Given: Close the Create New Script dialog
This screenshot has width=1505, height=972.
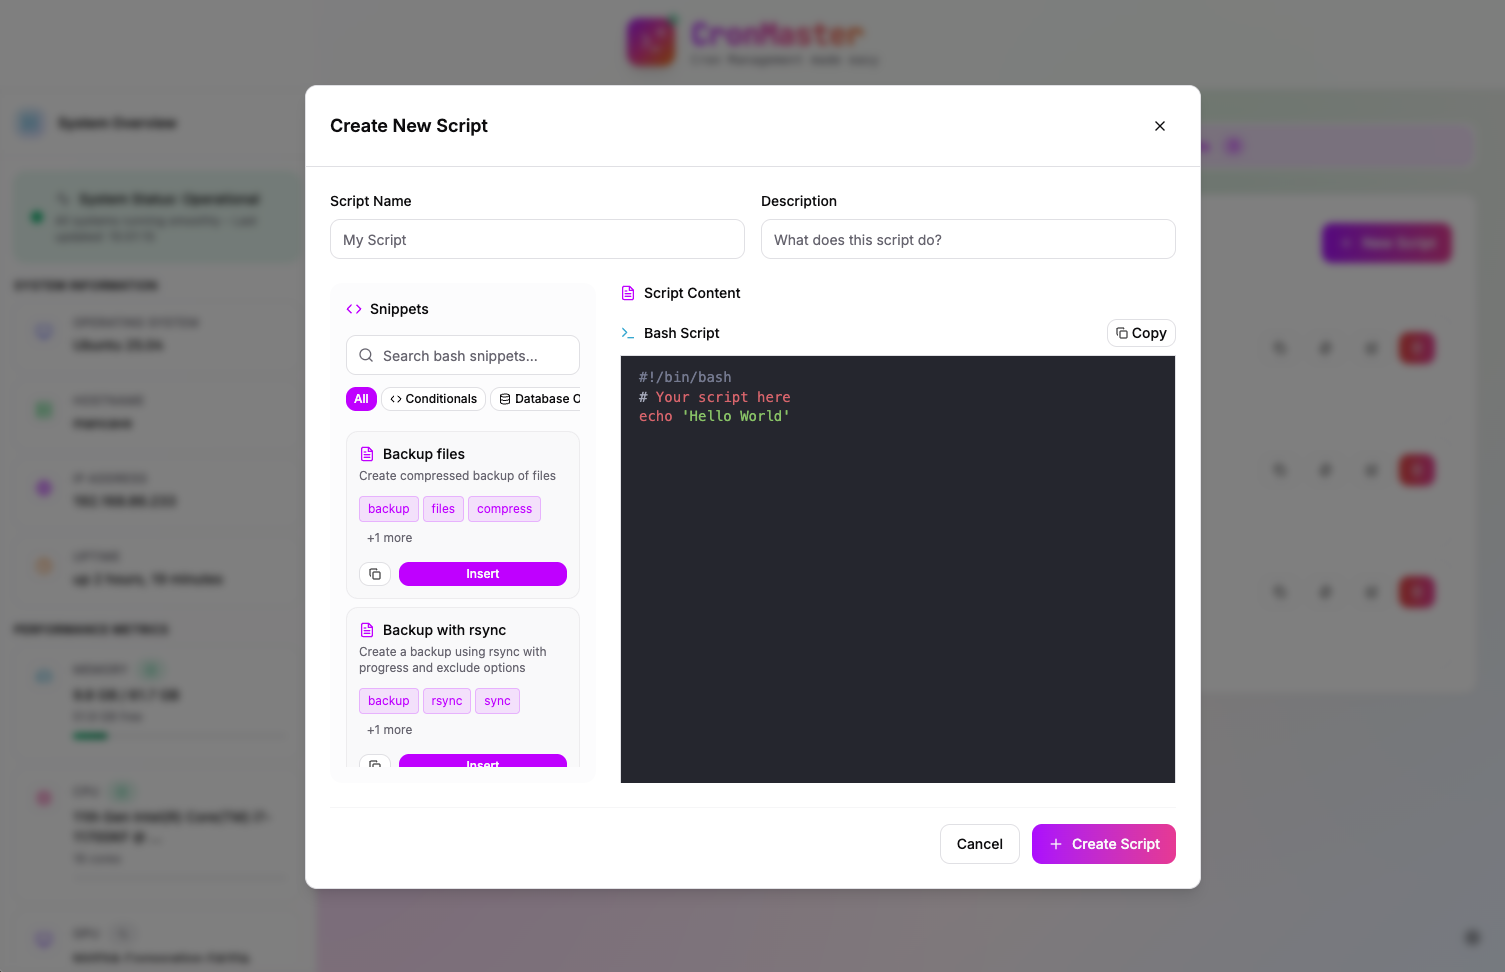Looking at the screenshot, I should [1160, 126].
